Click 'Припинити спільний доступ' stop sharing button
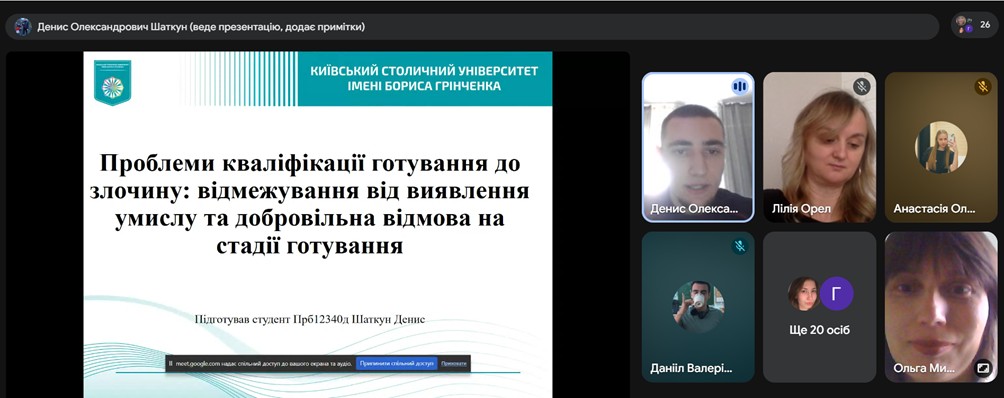The image size is (1004, 398). pyautogui.click(x=396, y=363)
